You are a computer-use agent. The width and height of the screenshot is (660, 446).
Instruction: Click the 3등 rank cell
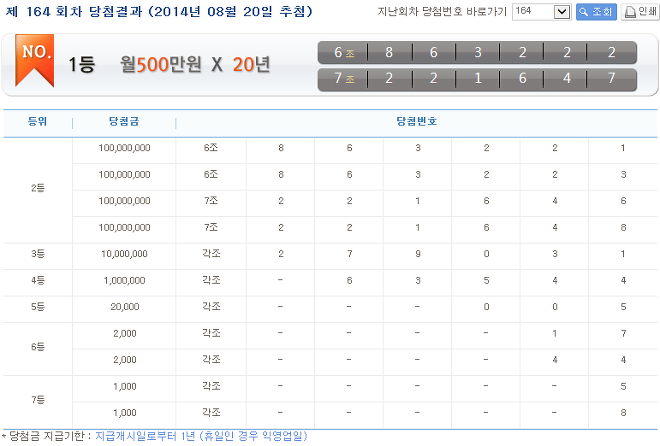click(37, 254)
